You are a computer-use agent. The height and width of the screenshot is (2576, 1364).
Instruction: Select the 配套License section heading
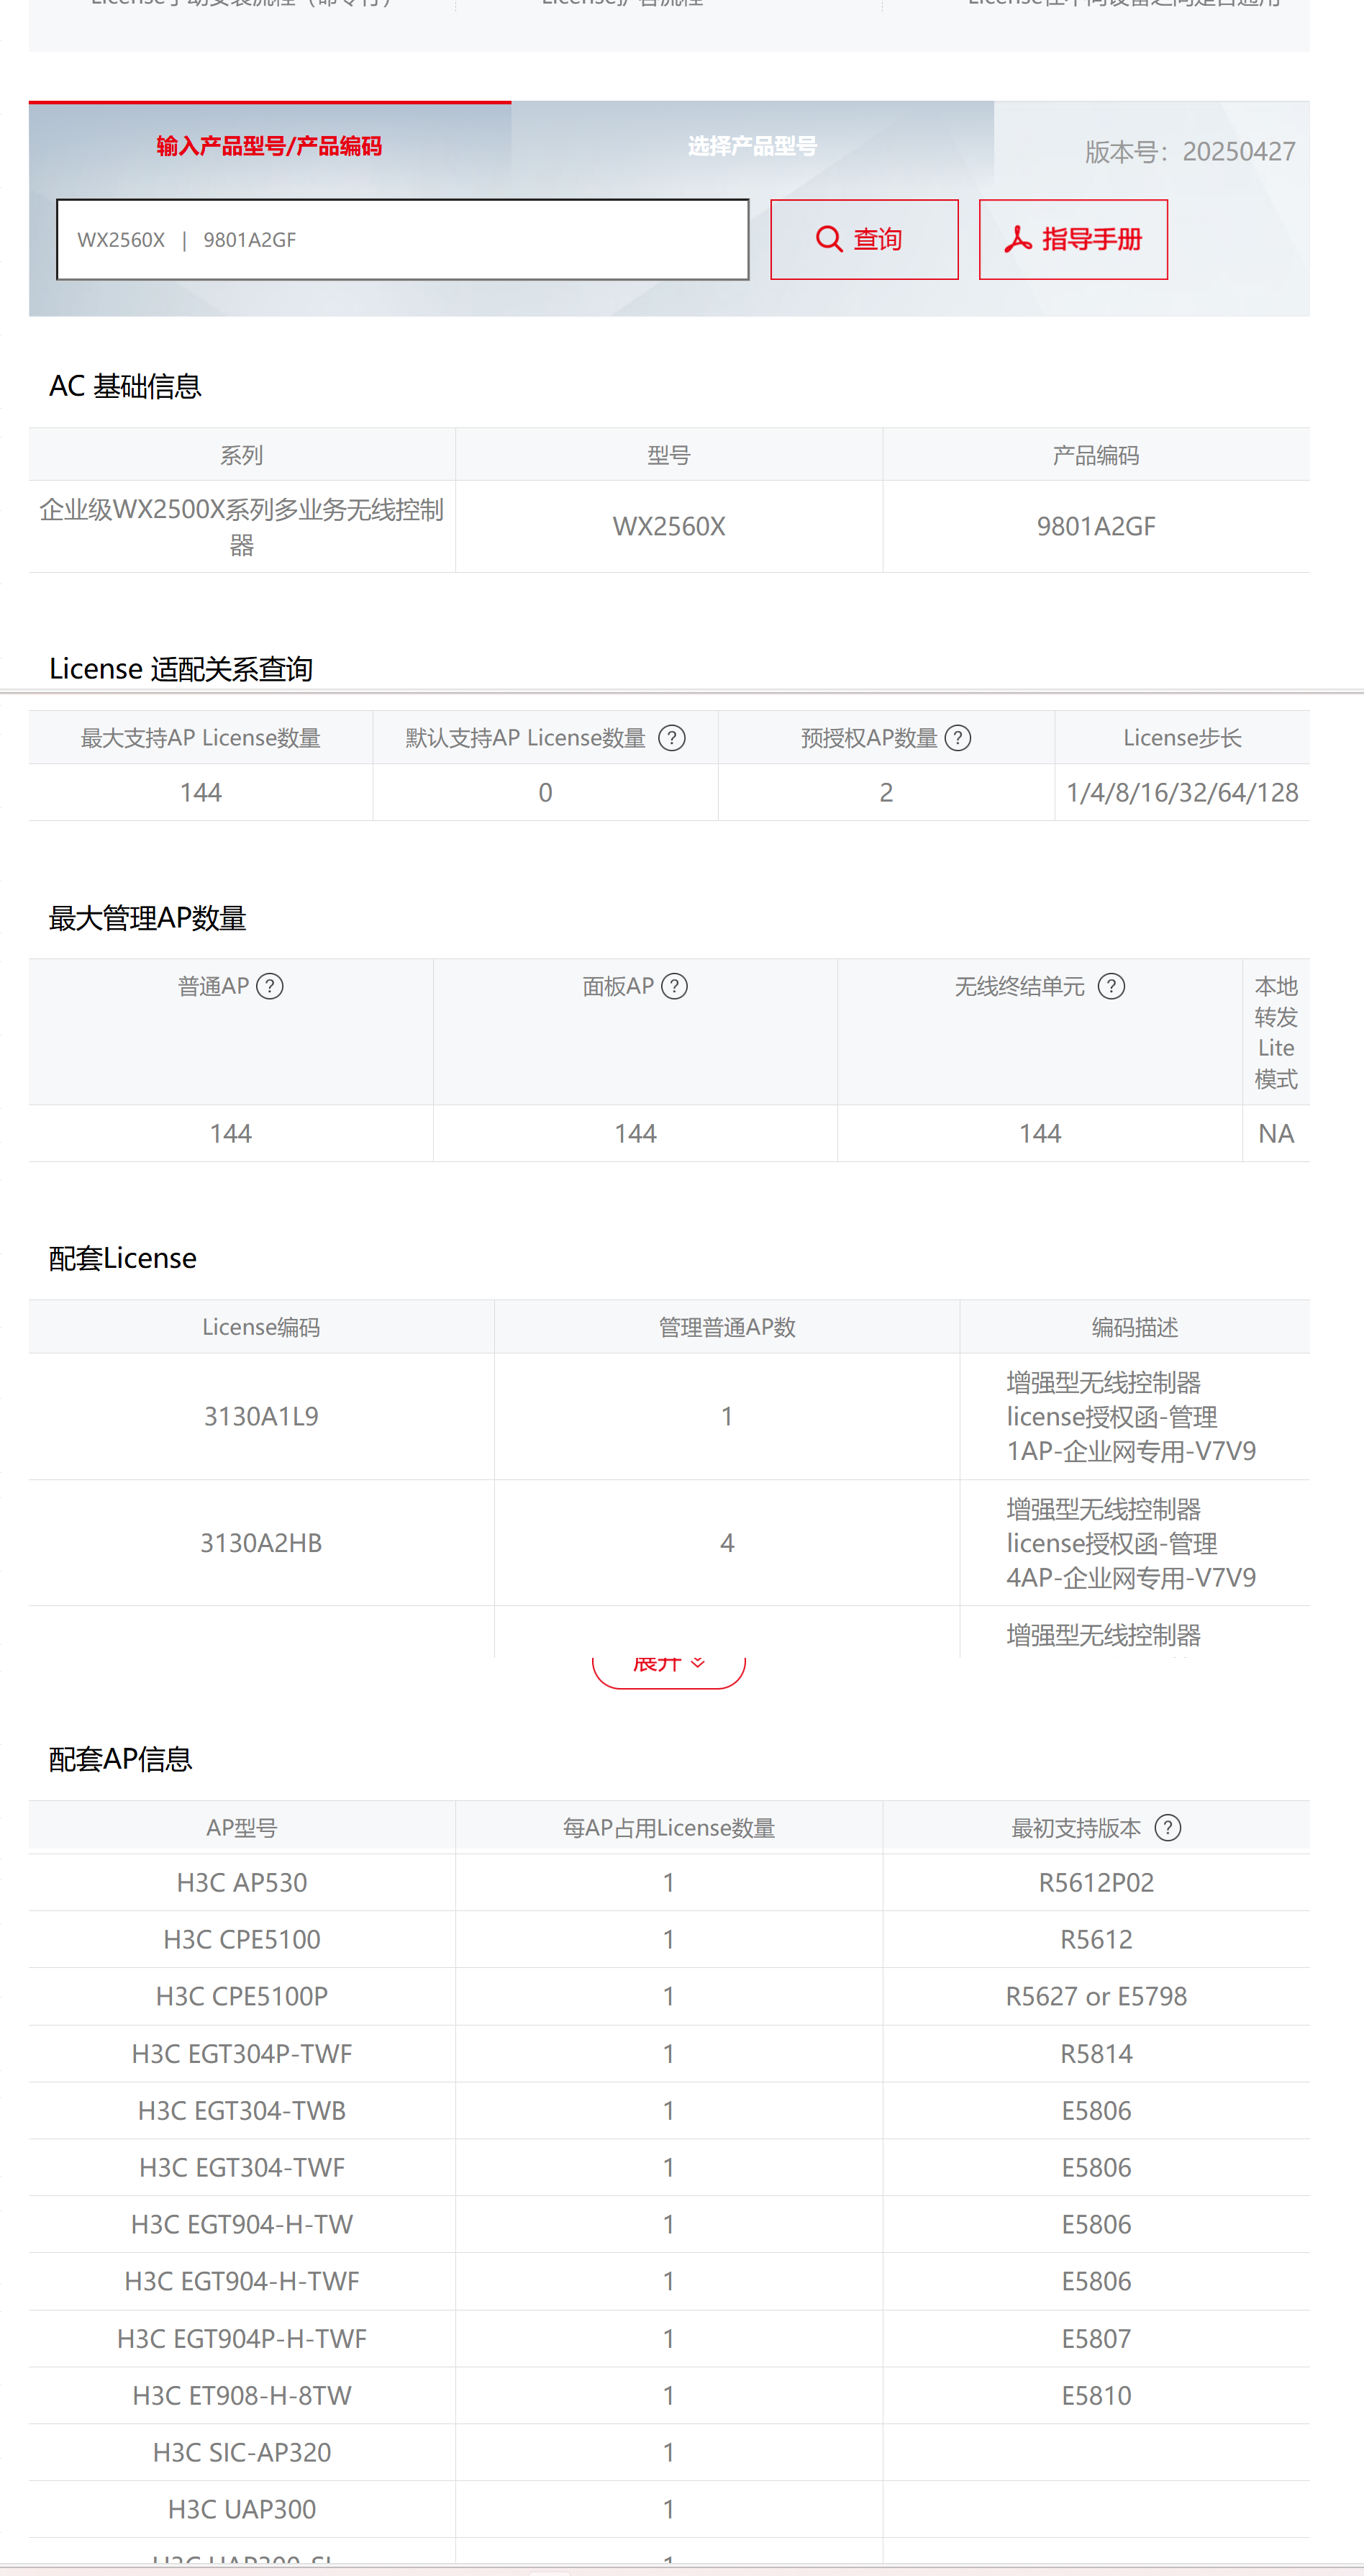coord(122,1259)
